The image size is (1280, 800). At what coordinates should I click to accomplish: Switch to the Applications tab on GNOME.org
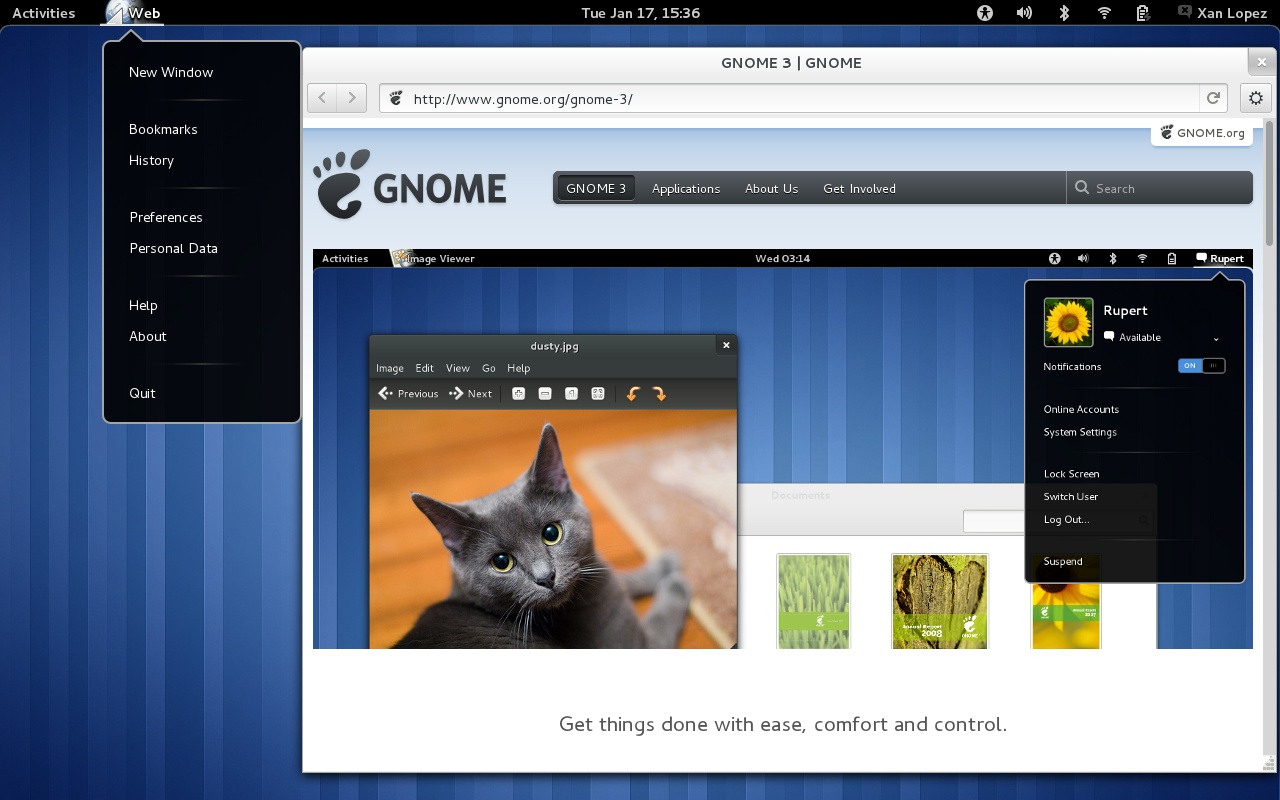[686, 188]
